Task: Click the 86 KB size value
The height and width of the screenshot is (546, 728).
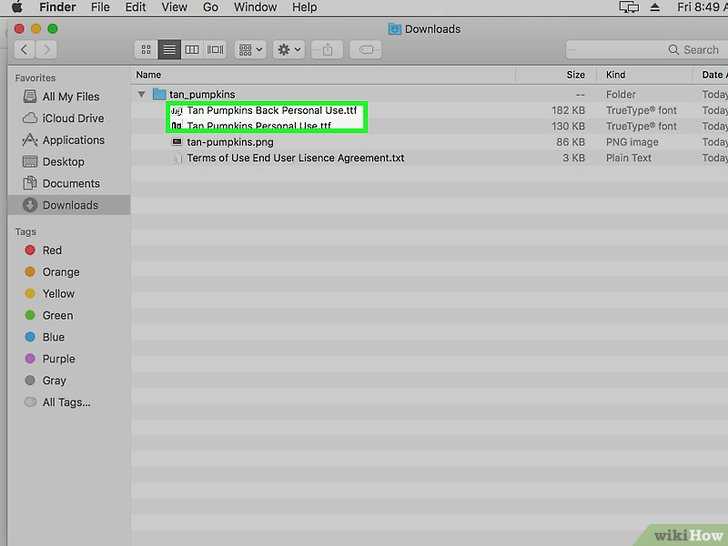Action: point(571,142)
